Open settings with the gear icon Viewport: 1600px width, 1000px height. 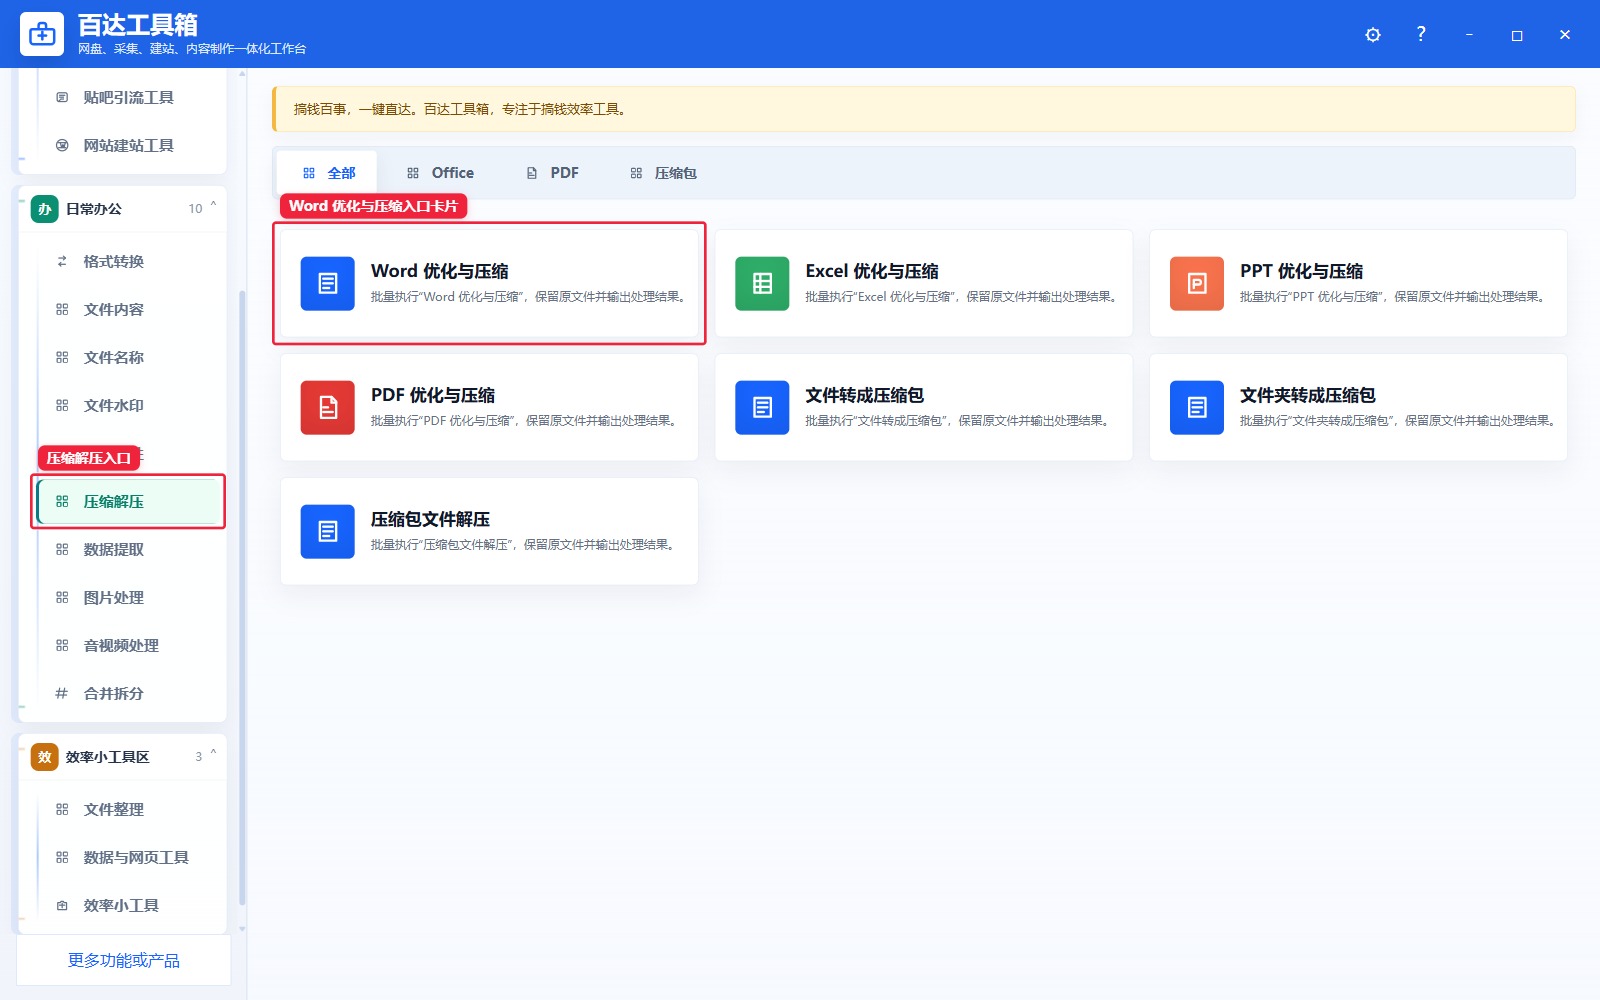[x=1373, y=35]
